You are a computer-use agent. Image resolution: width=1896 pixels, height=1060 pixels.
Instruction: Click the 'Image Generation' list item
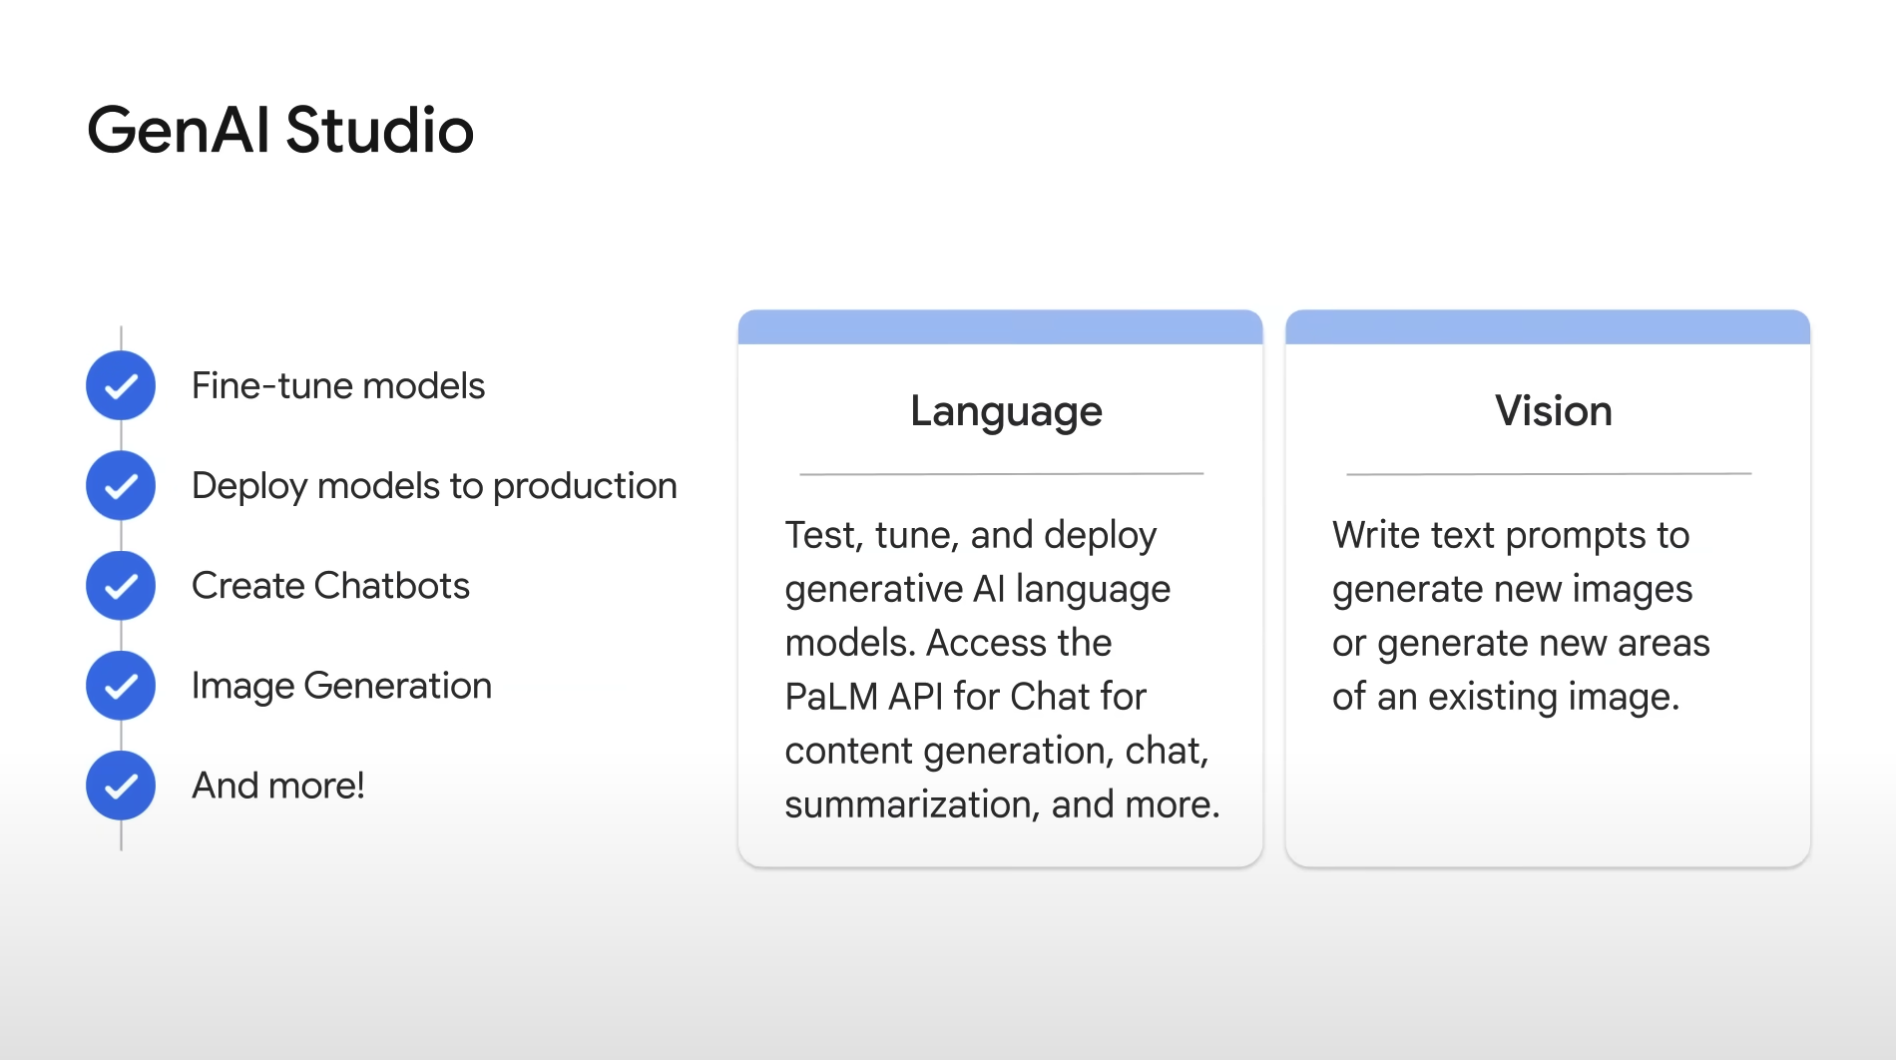click(341, 687)
